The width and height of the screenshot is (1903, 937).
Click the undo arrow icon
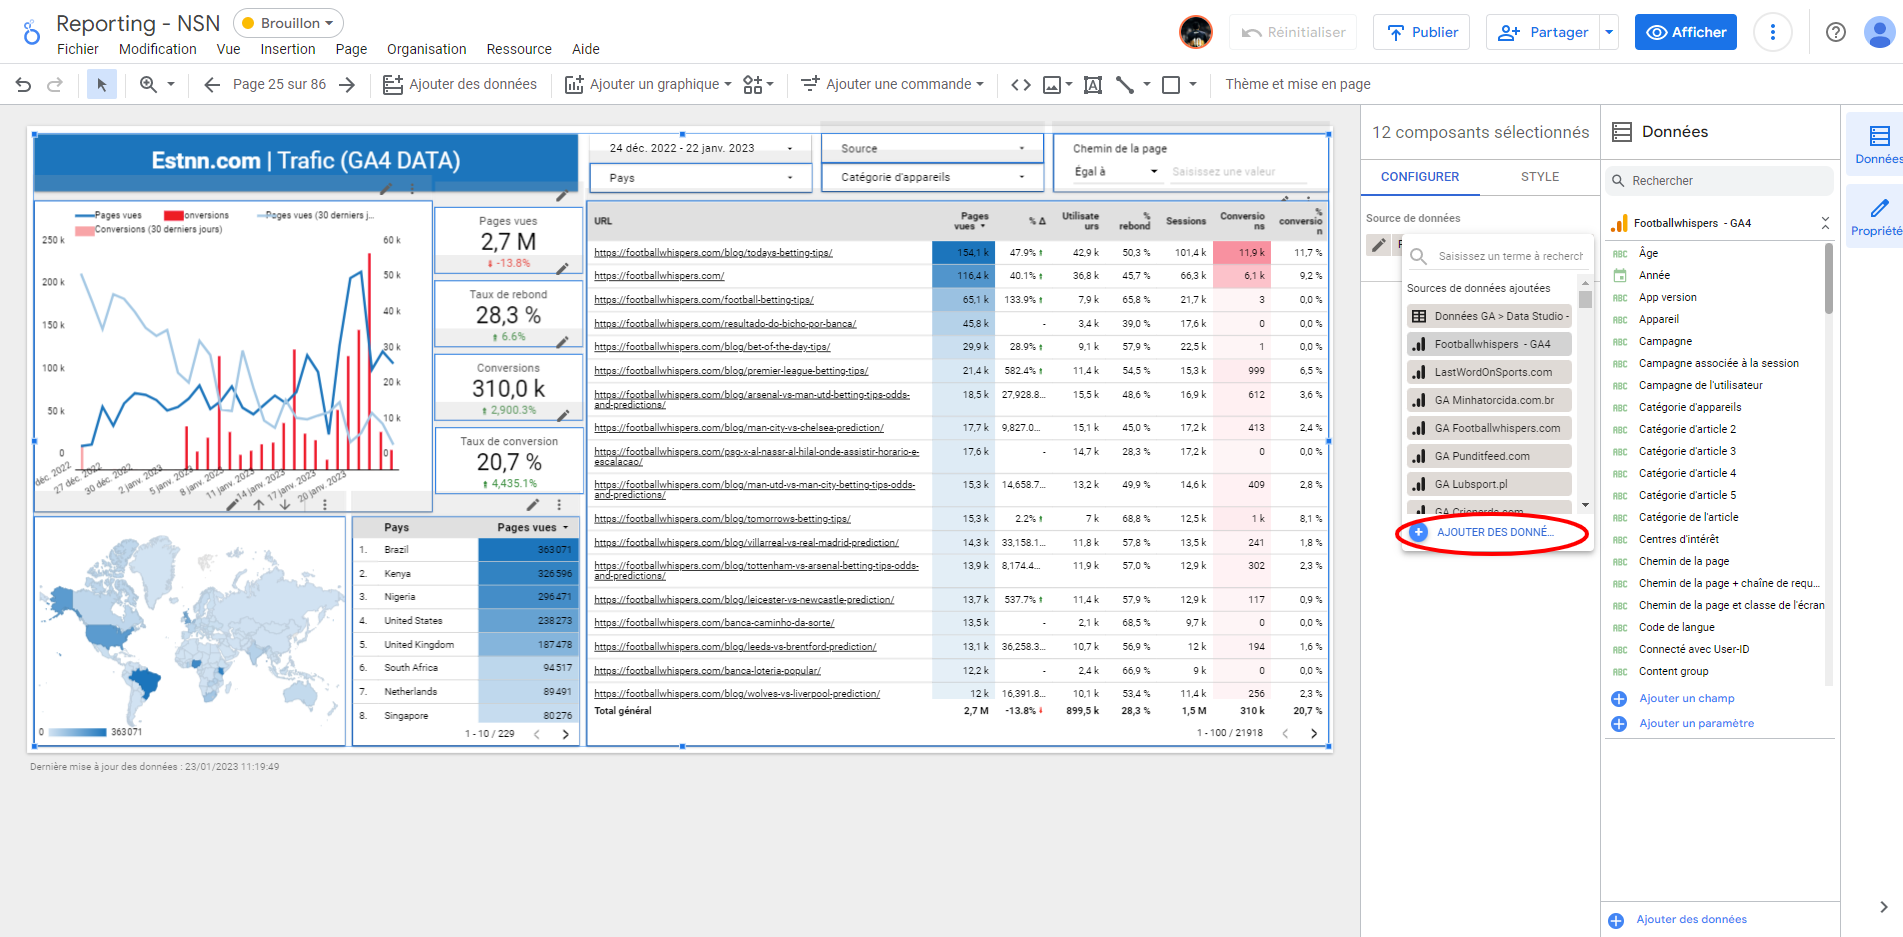click(x=24, y=85)
